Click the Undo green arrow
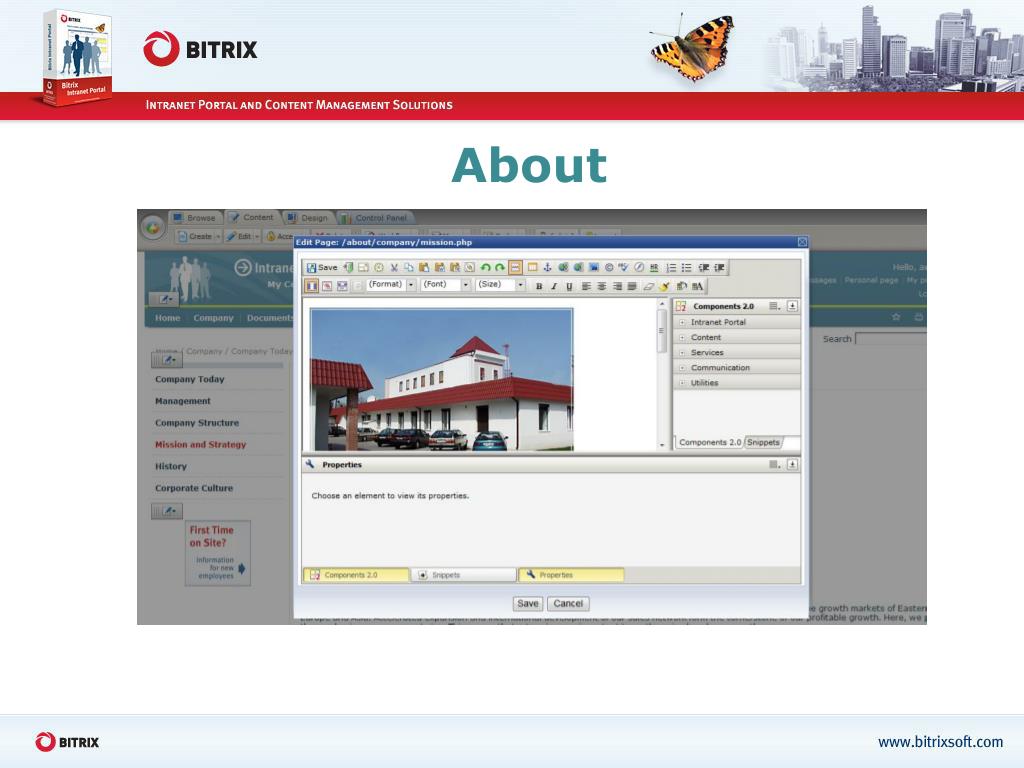The width and height of the screenshot is (1024, 768). [x=485, y=268]
